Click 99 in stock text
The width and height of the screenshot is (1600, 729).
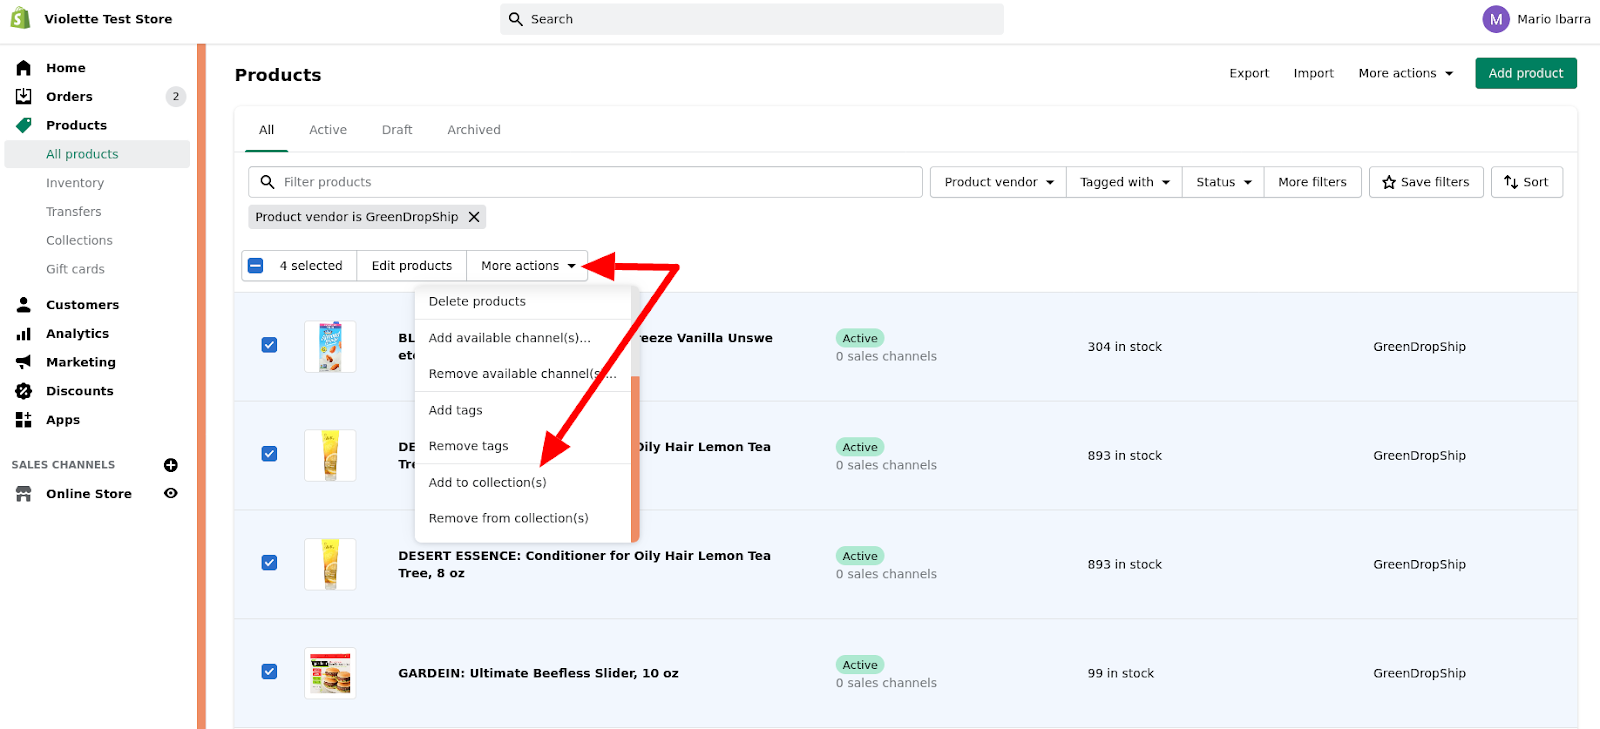[x=1120, y=673]
